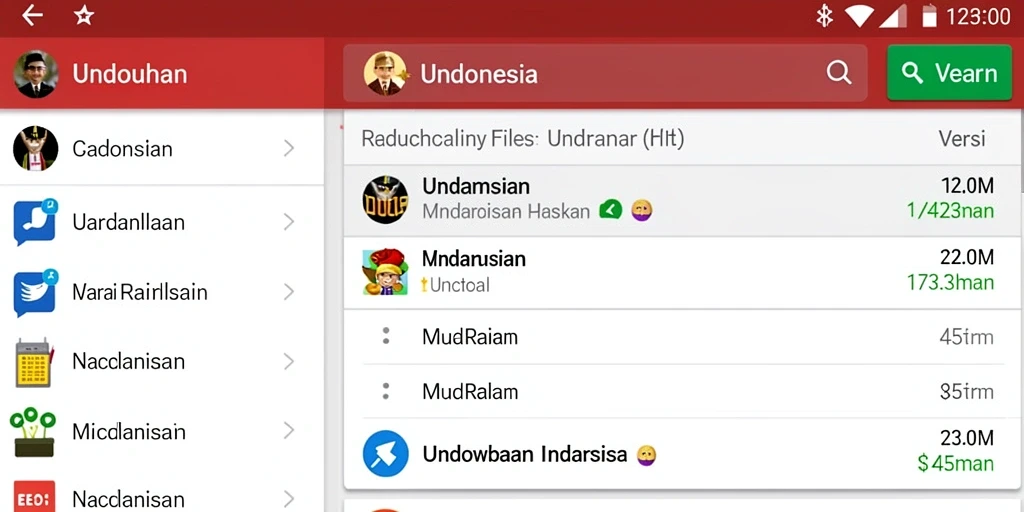Tap the star favorite icon
The image size is (1024, 512).
84,16
